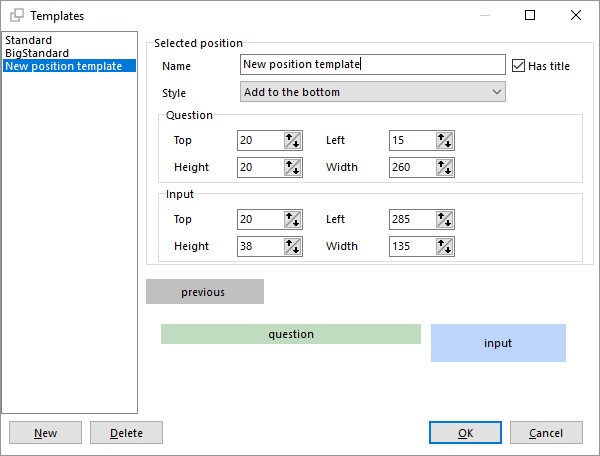Viewport: 600px width, 456px height.
Task: Click spinner icon of Input Width field
Action: pyautogui.click(x=445, y=246)
